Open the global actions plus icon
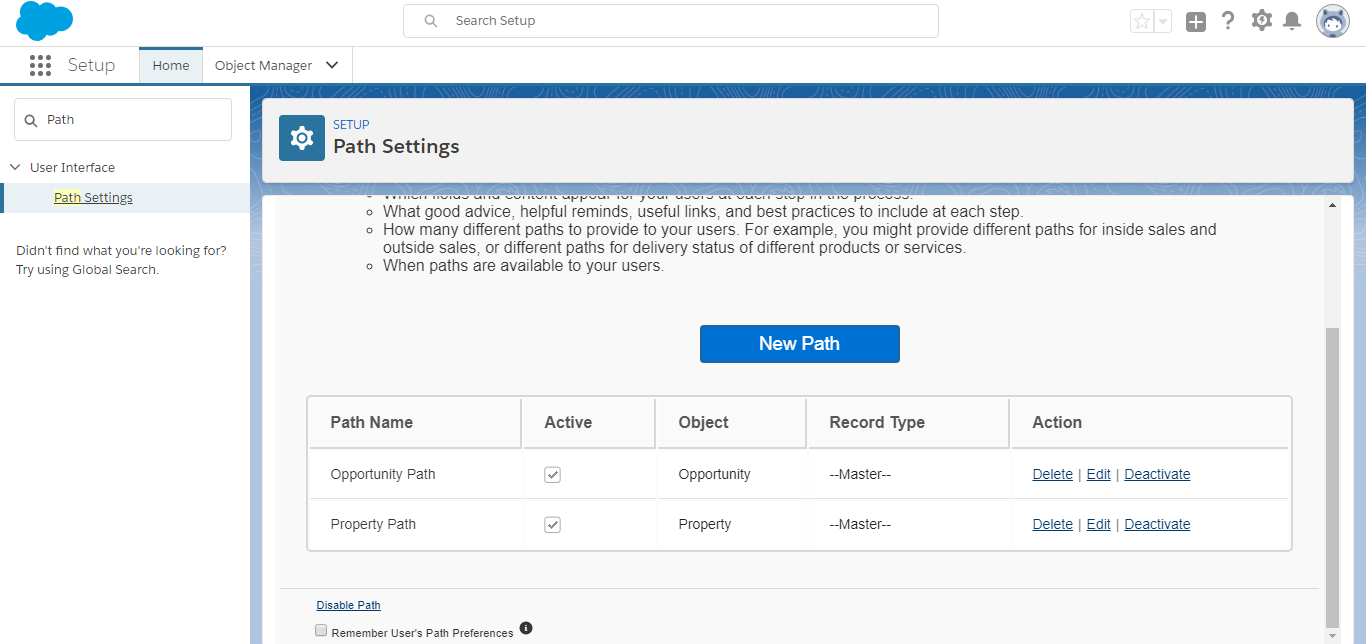 click(x=1195, y=21)
